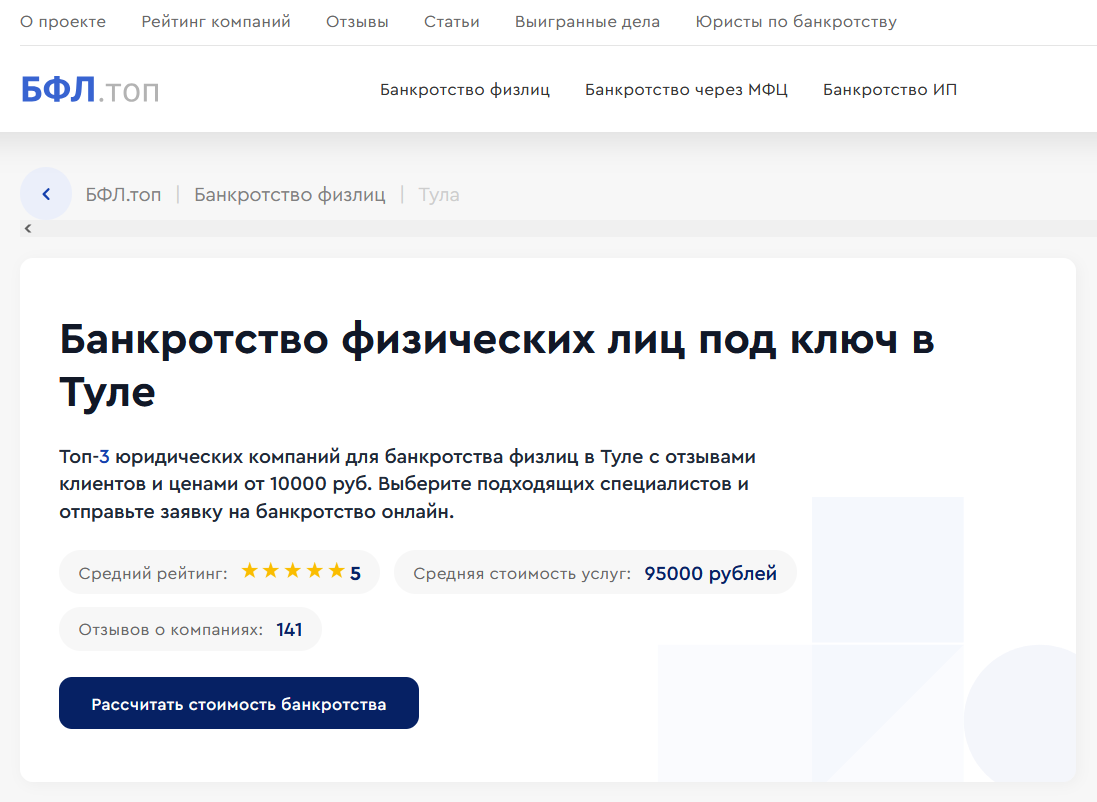Viewport: 1097px width, 802px height.
Task: Click the 141 reviews count
Action: [x=289, y=629]
